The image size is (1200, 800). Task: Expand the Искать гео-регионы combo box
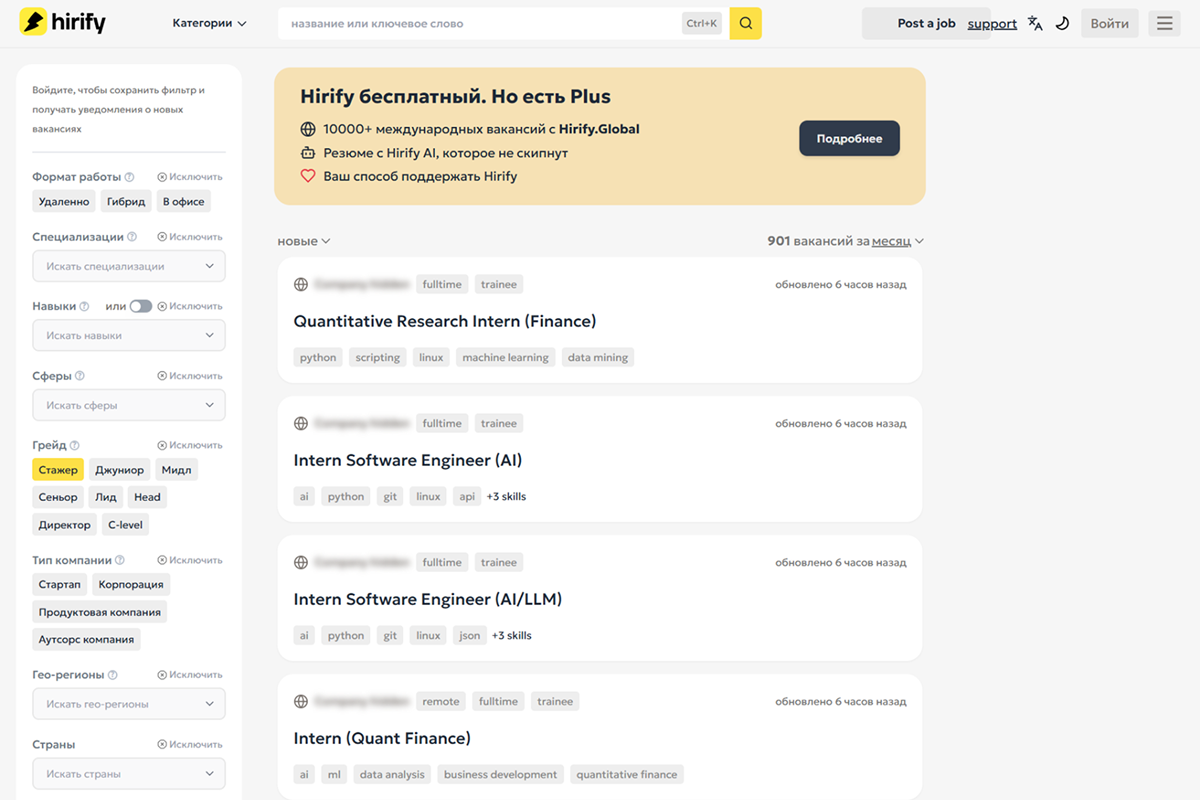click(x=129, y=704)
